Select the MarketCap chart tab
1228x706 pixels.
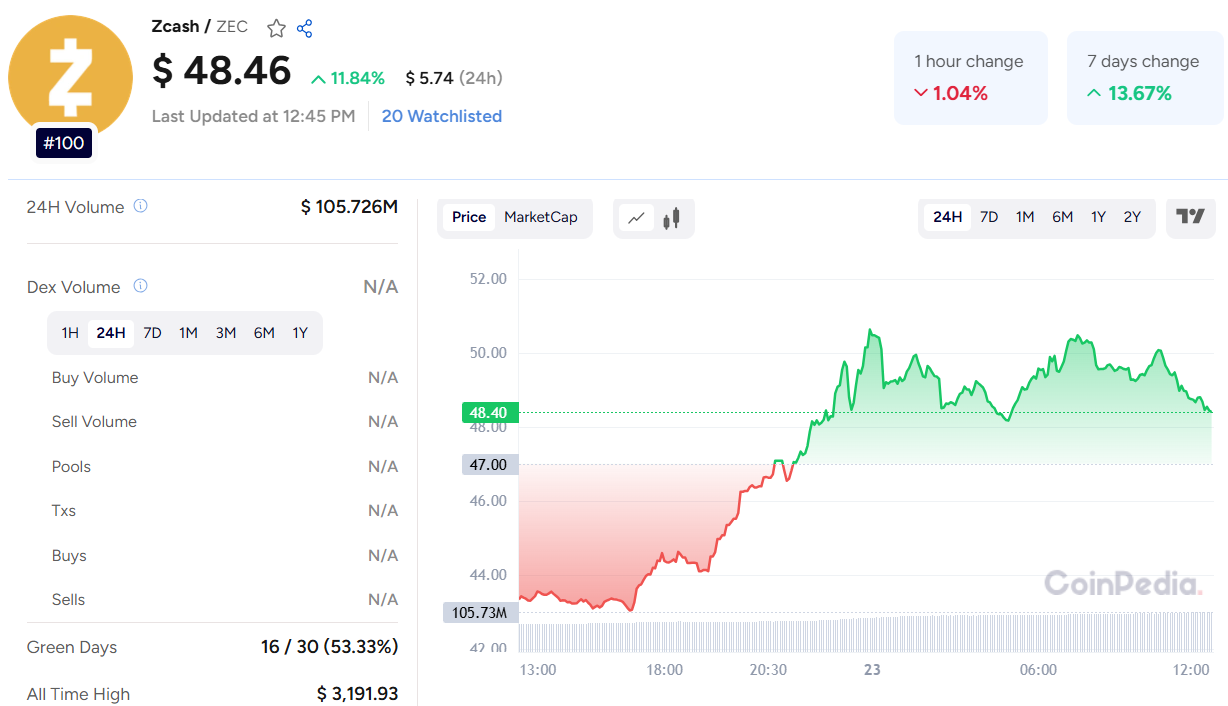(x=541, y=217)
